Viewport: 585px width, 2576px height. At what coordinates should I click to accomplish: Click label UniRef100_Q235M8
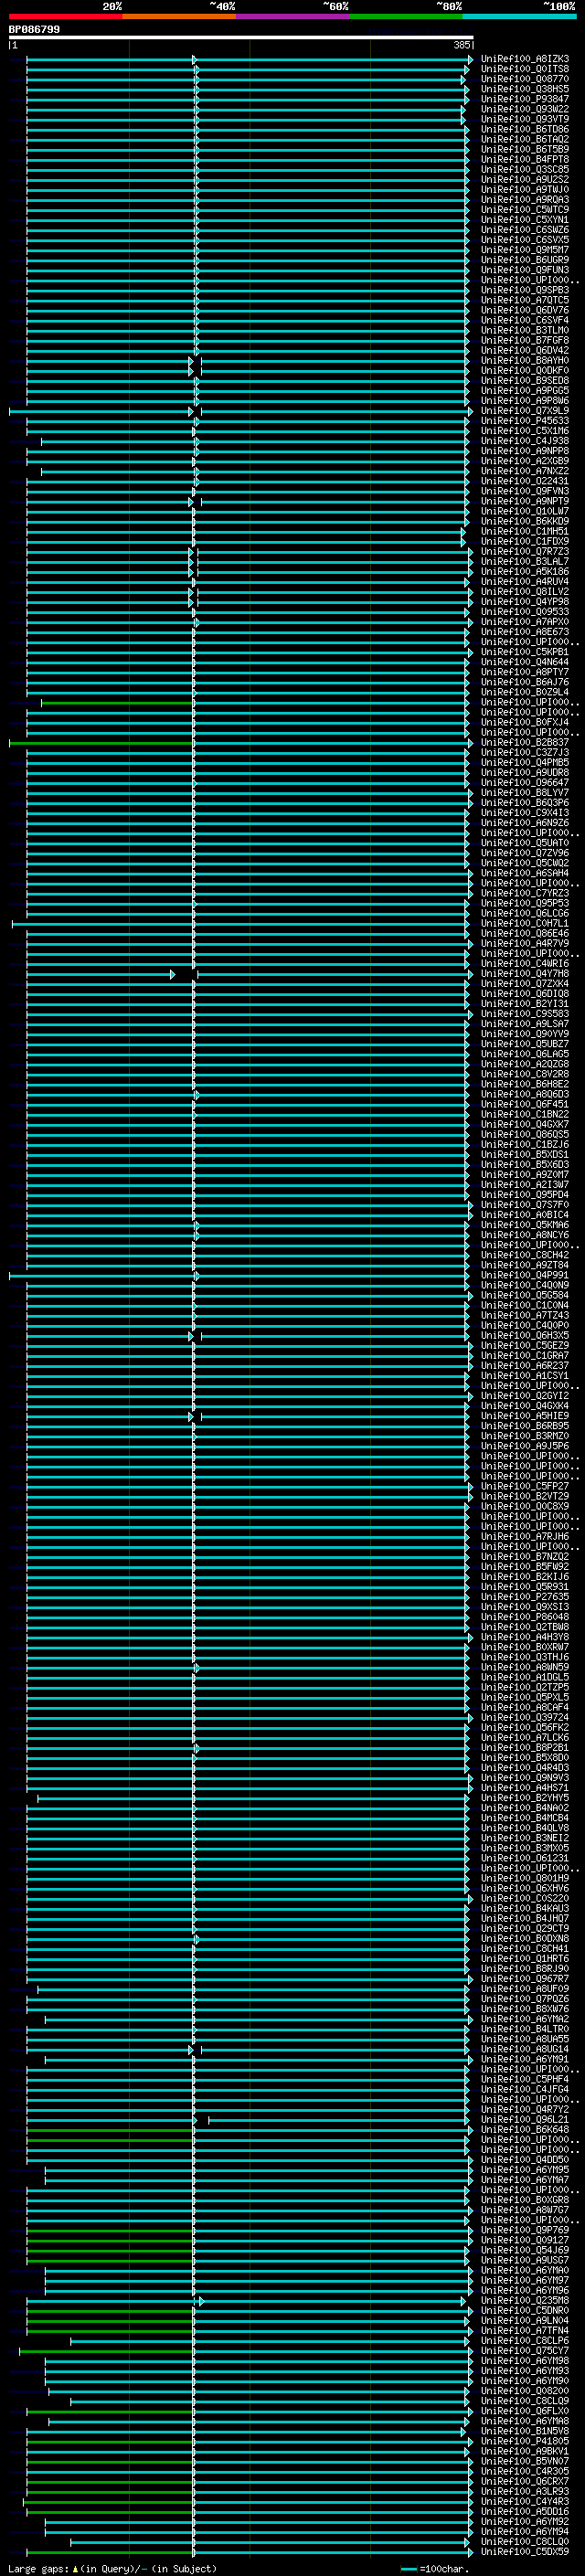[x=525, y=2301]
